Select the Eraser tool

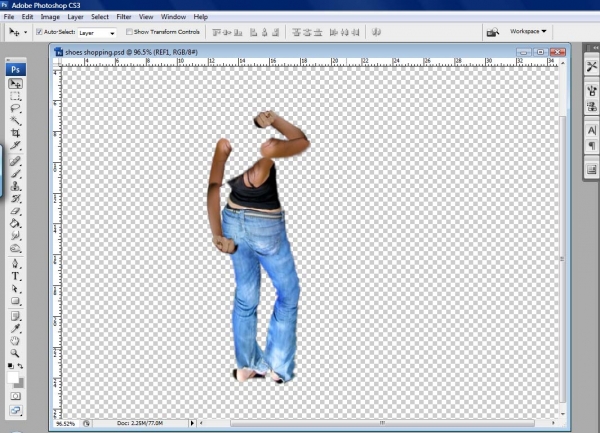(15, 211)
